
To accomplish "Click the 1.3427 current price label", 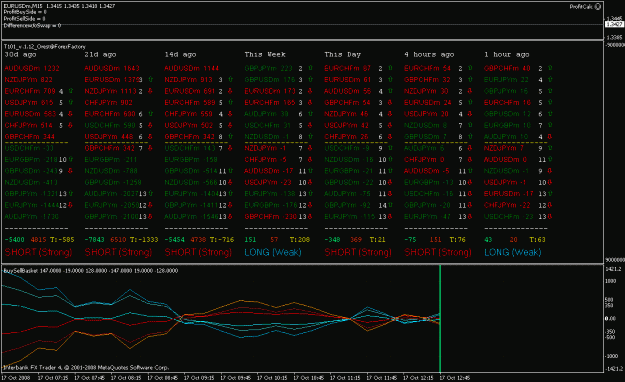I will coord(614,24).
